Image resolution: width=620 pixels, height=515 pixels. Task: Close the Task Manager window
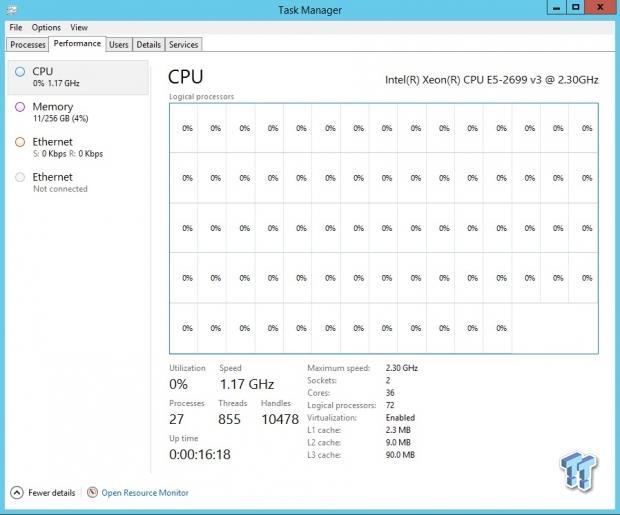pos(600,8)
